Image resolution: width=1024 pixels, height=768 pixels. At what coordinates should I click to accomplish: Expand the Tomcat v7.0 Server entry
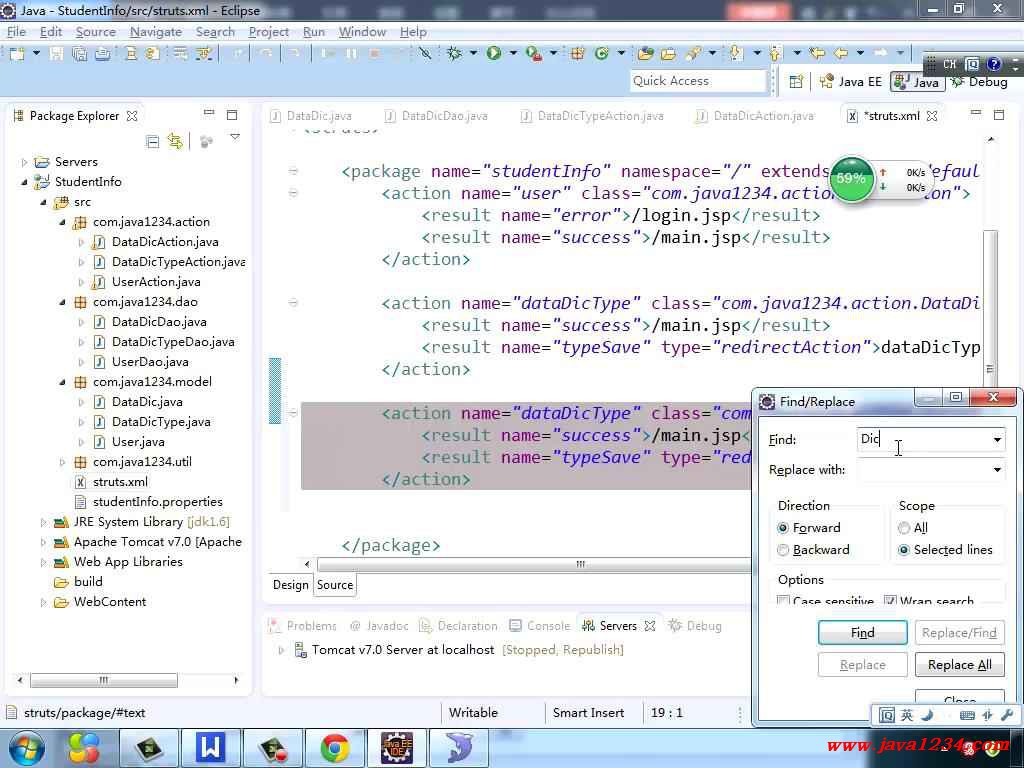[x=281, y=650]
